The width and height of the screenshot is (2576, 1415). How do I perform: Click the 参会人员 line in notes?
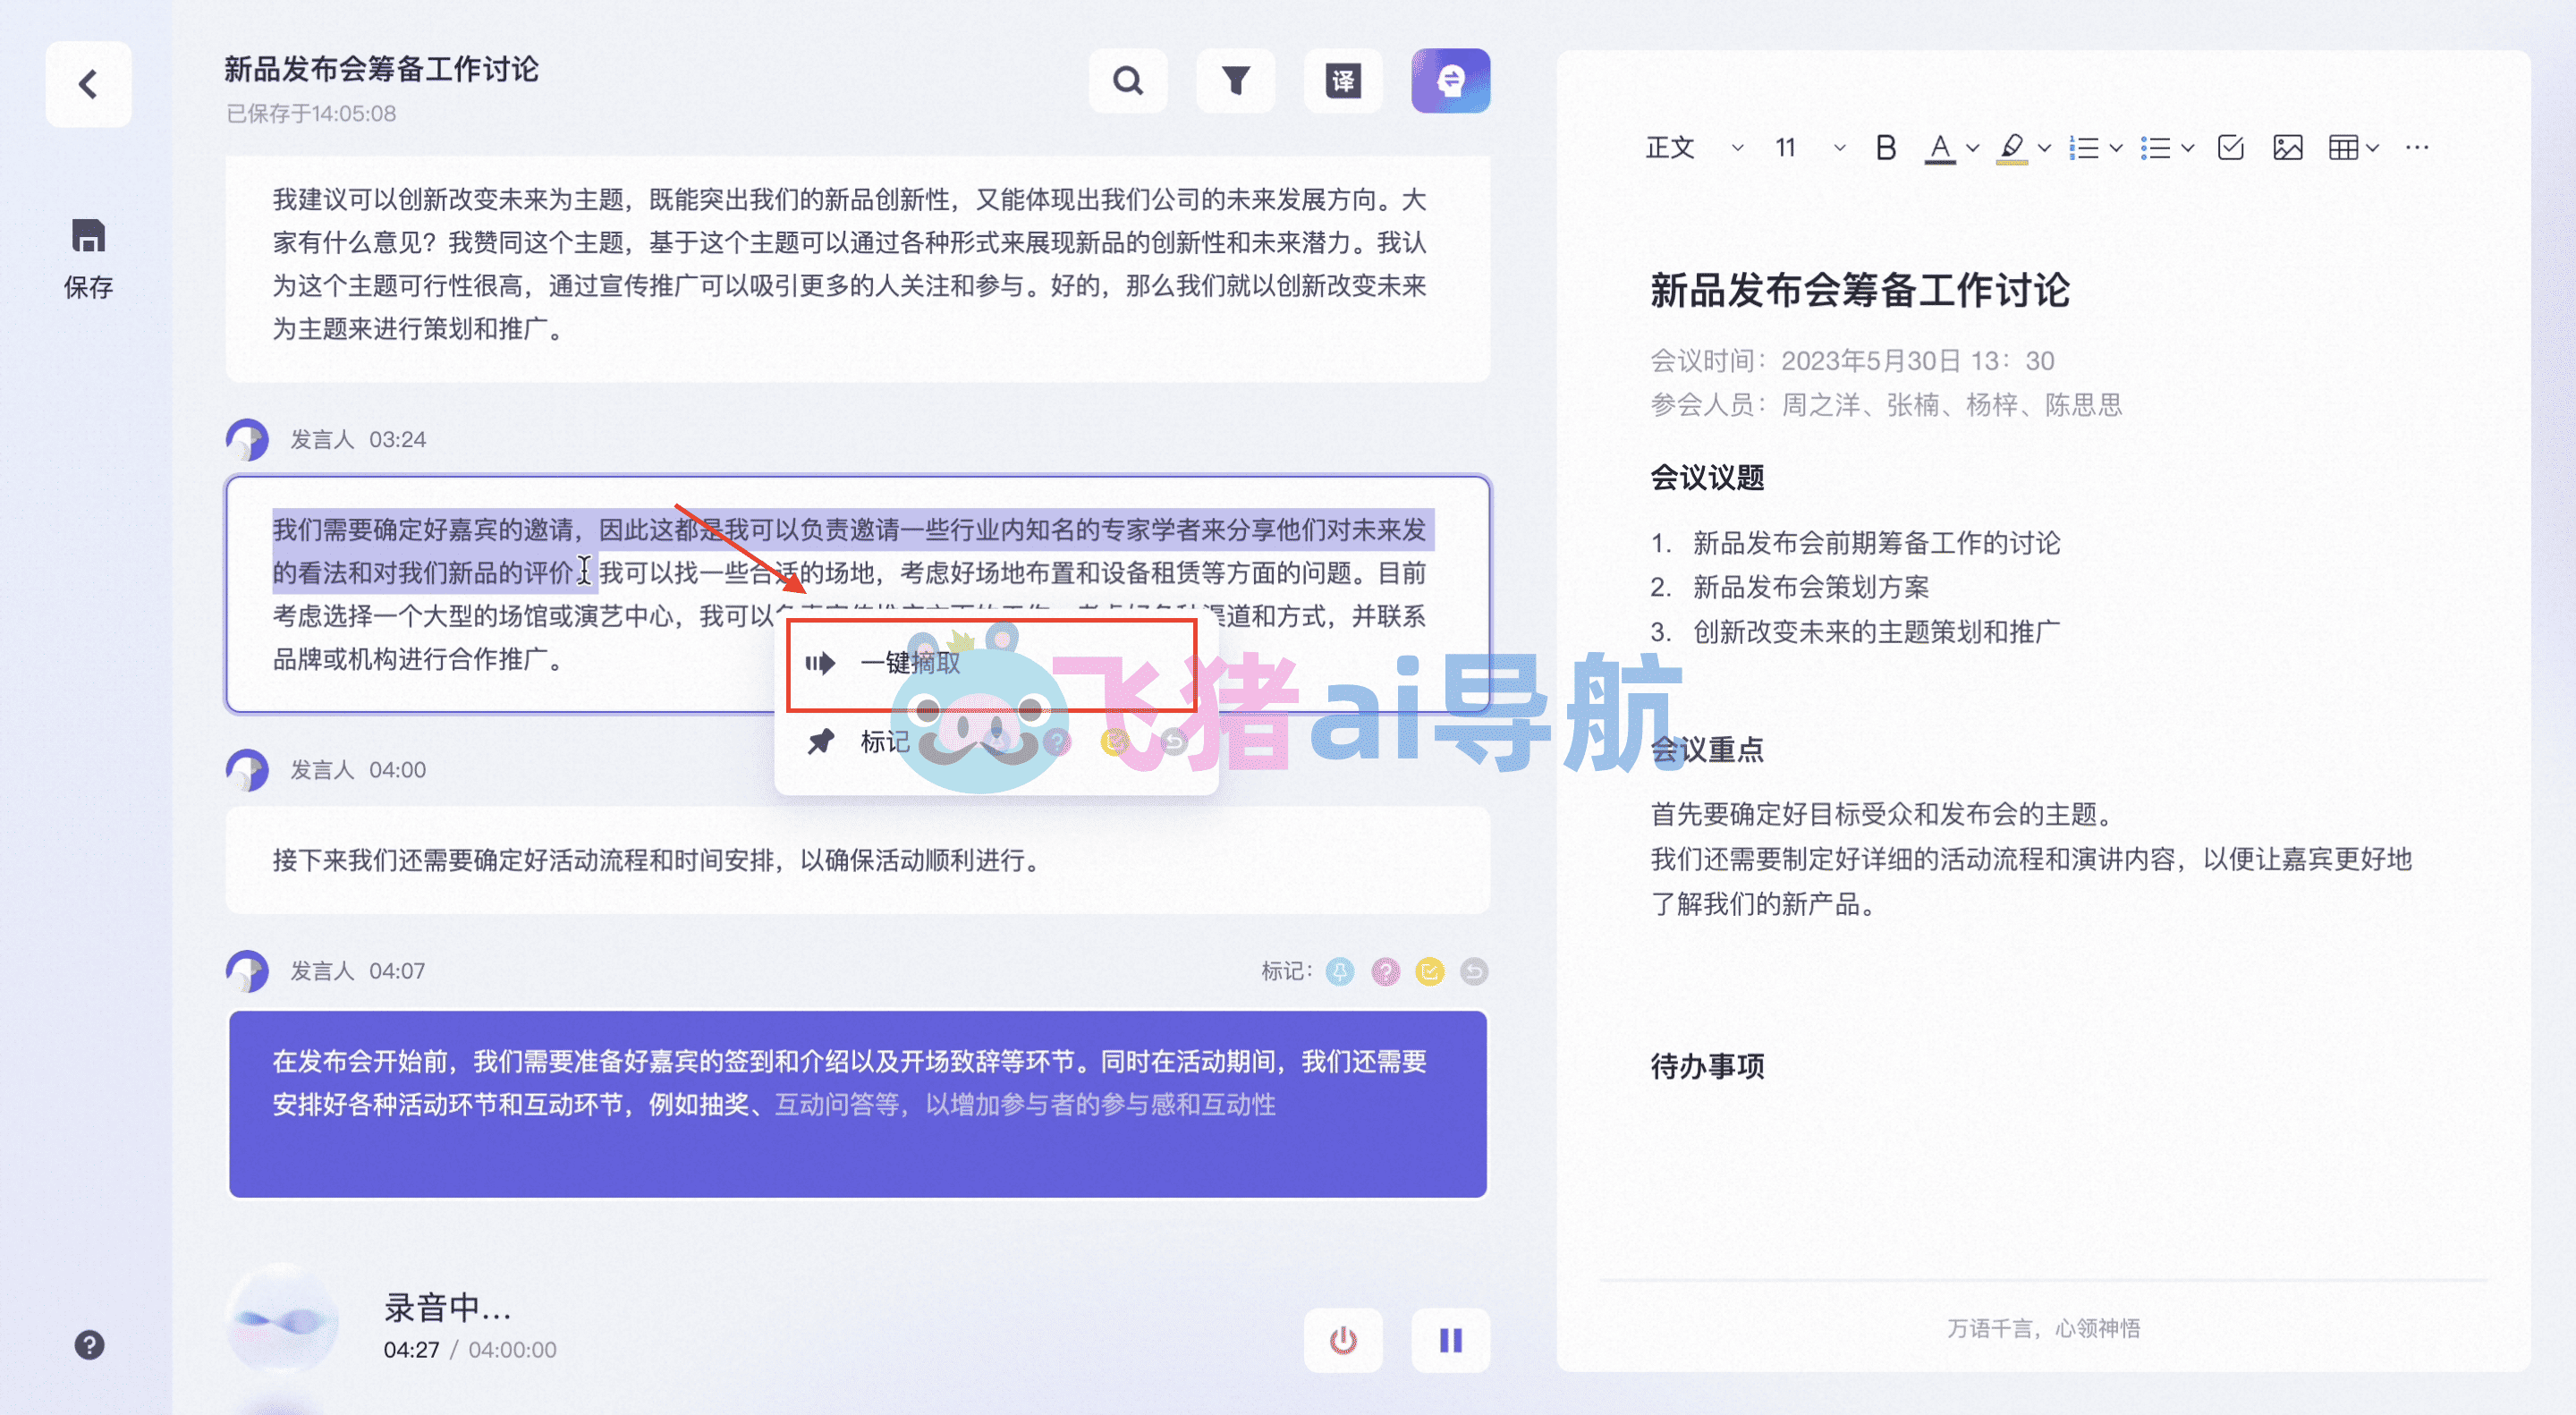coord(1886,405)
